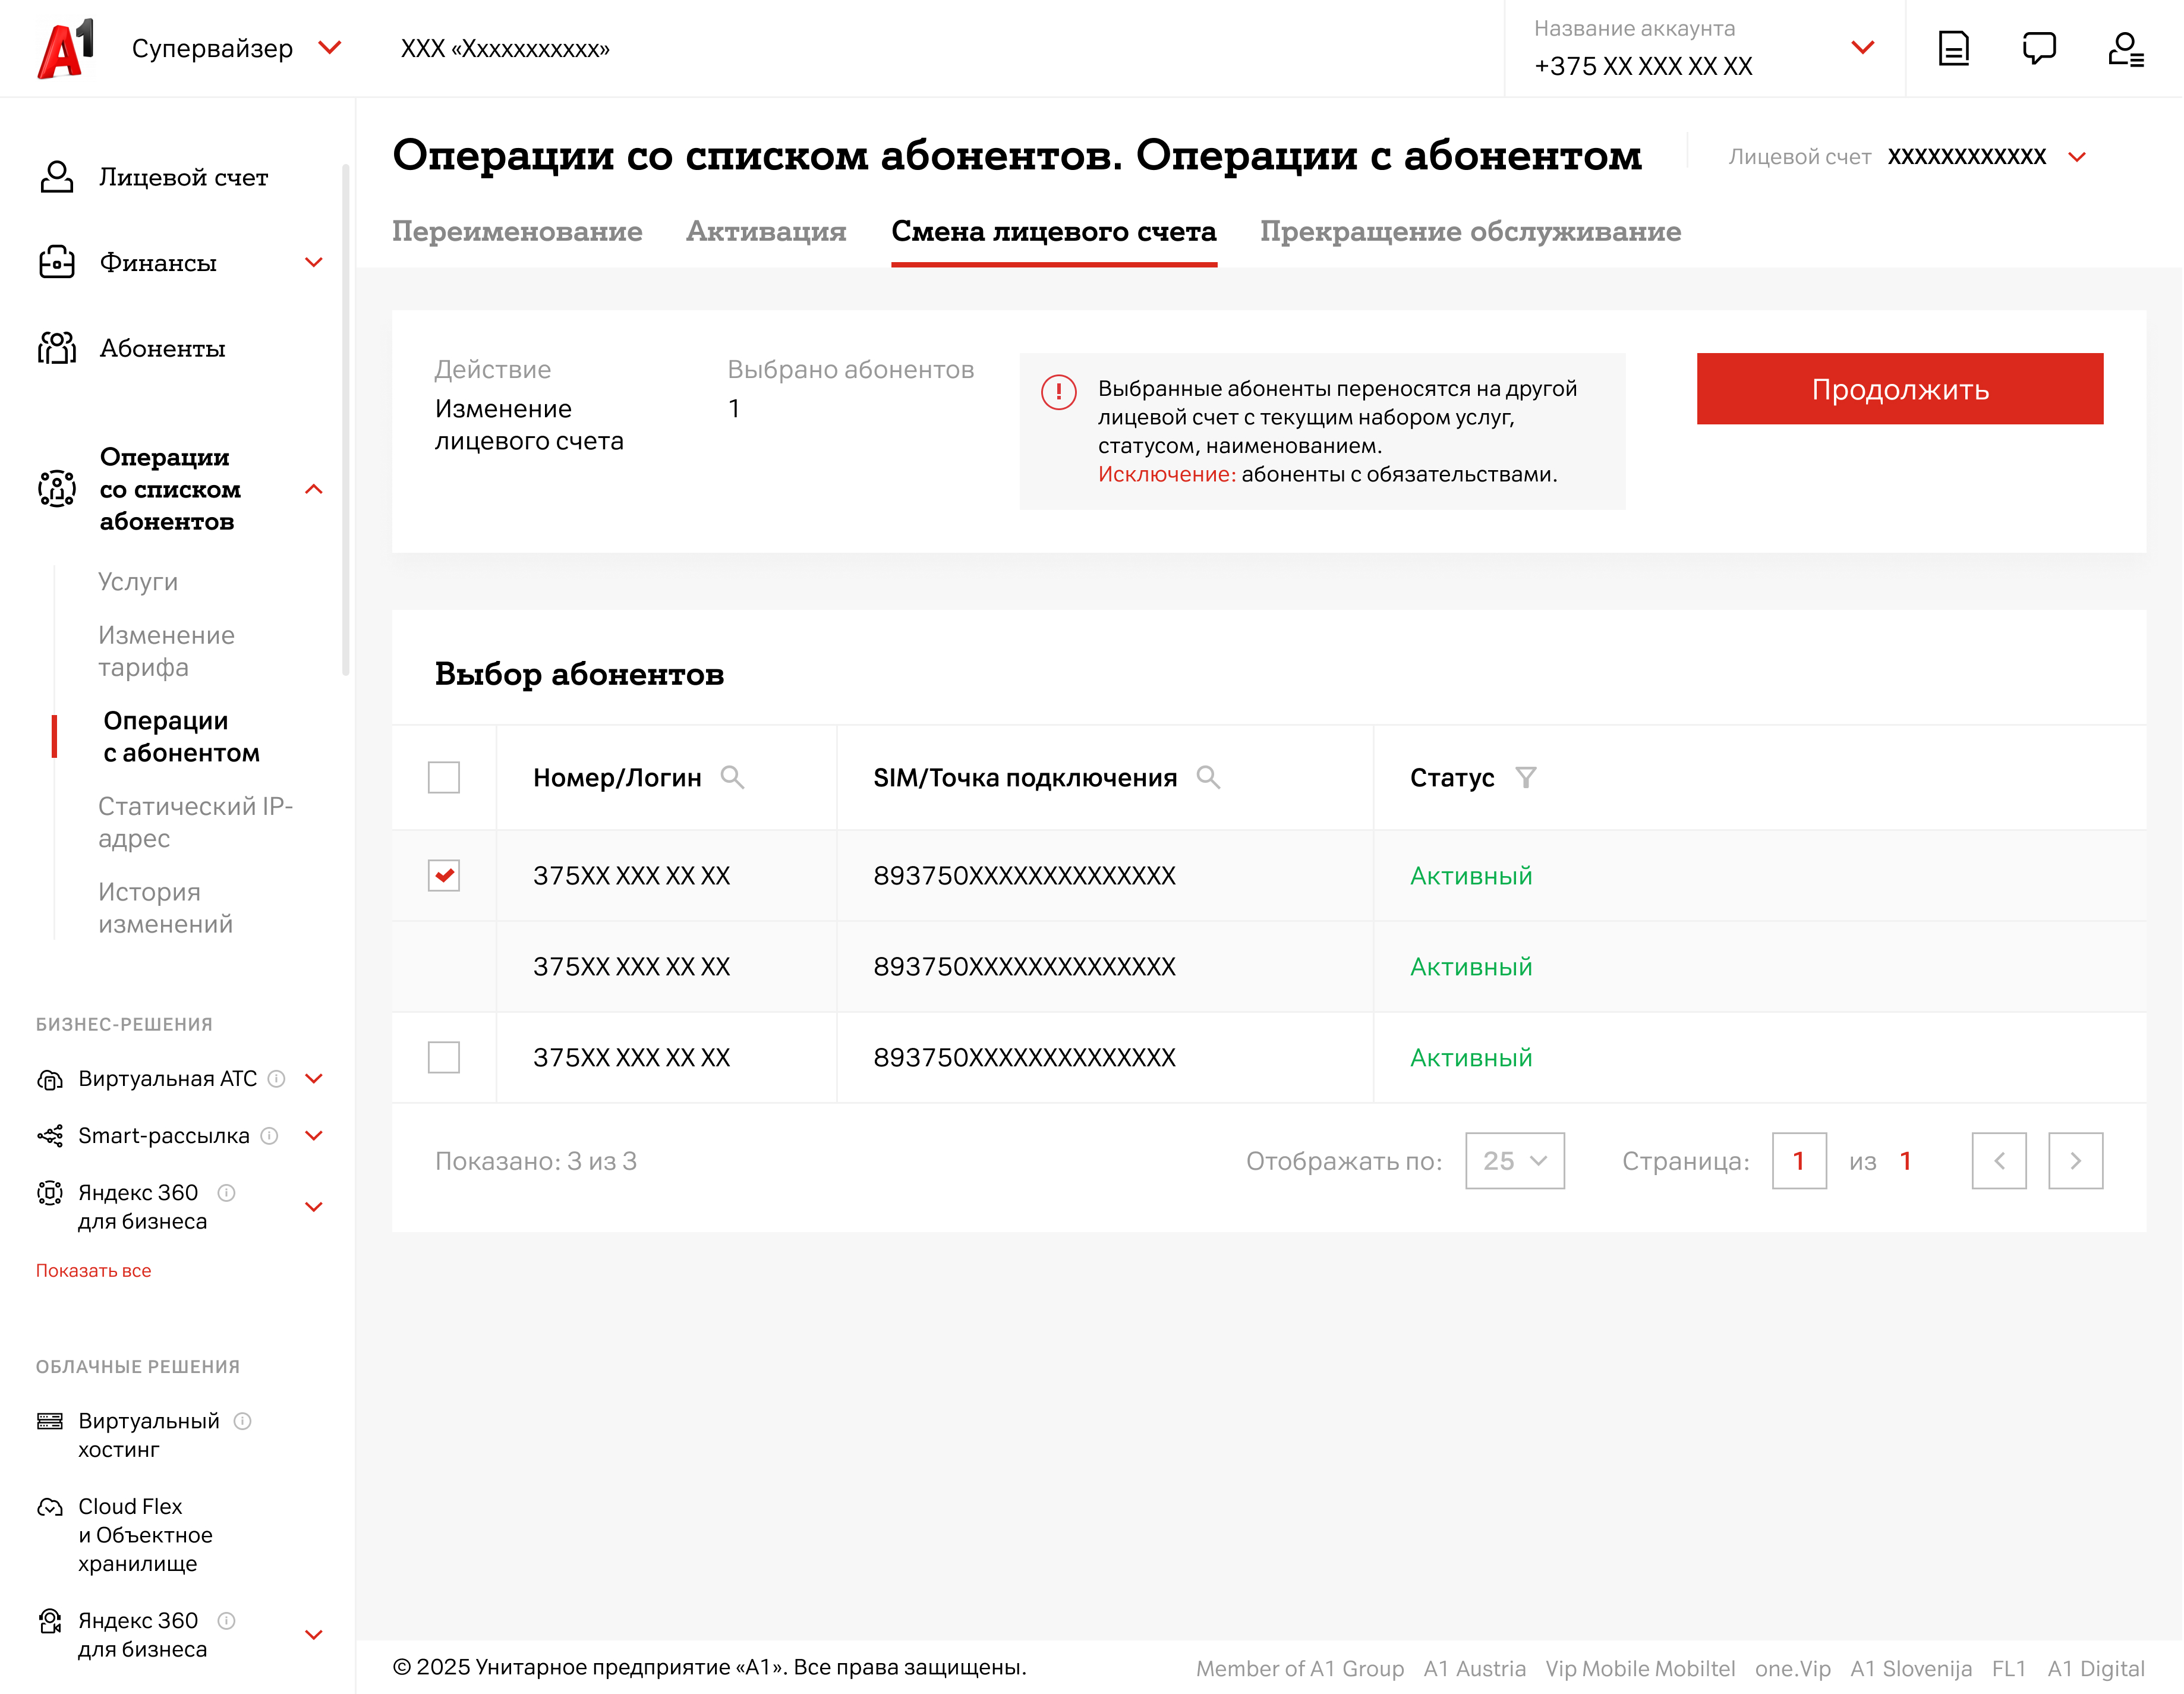Viewport: 2184px width, 1694px height.
Task: Expand the Супервайзер role dropdown
Action: point(330,48)
